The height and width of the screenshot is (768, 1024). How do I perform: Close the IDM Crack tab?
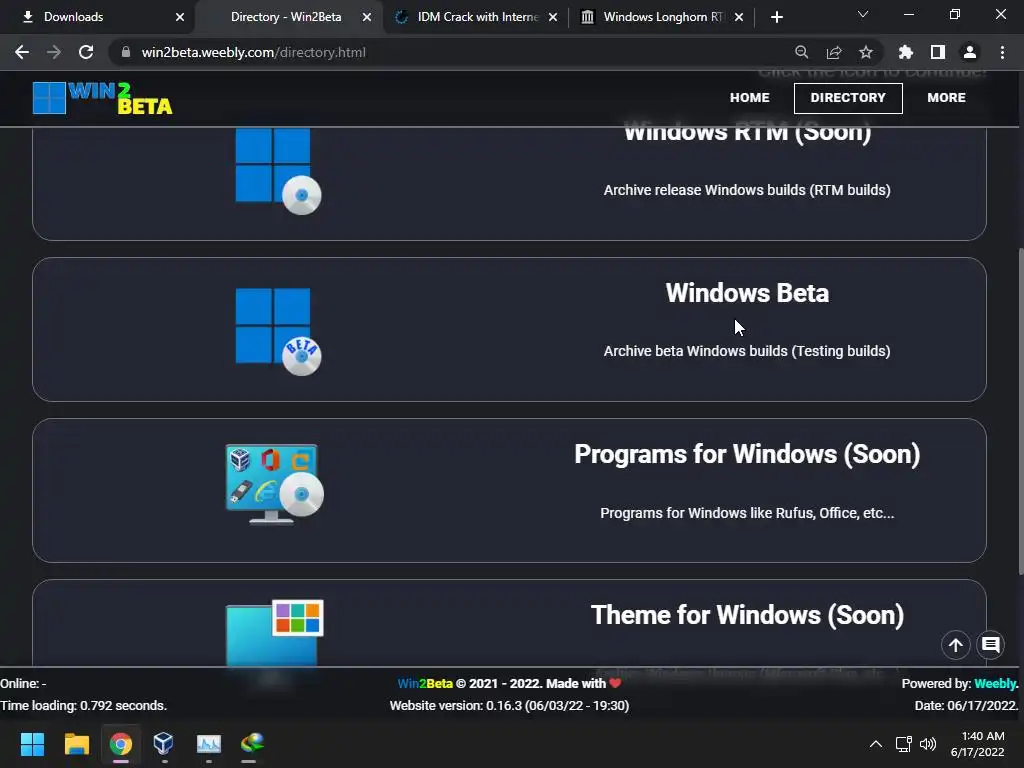(553, 17)
